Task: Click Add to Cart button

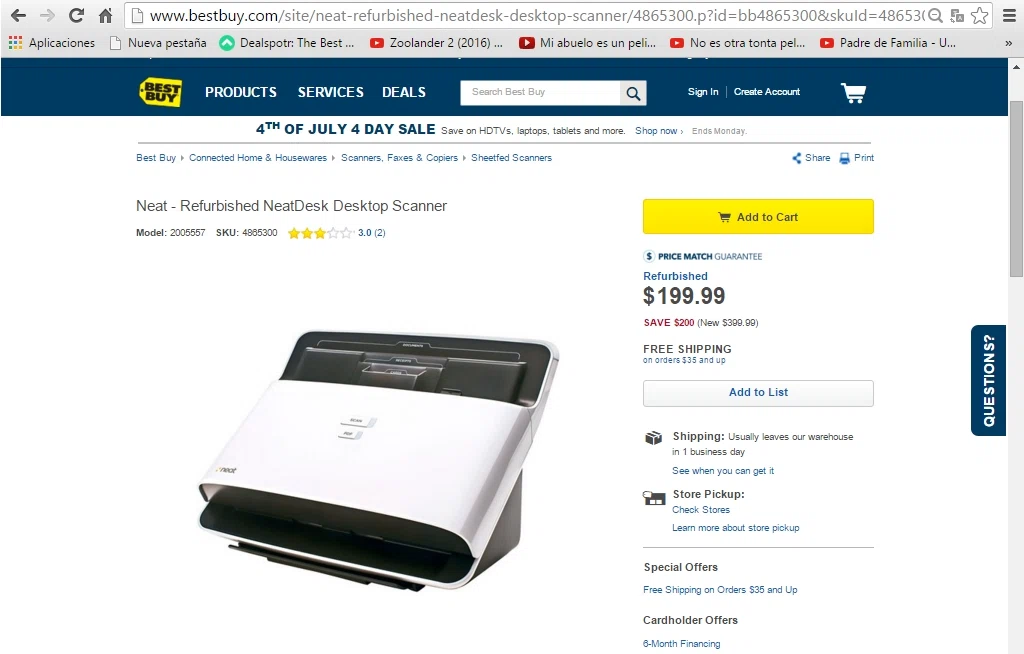Action: (x=758, y=217)
